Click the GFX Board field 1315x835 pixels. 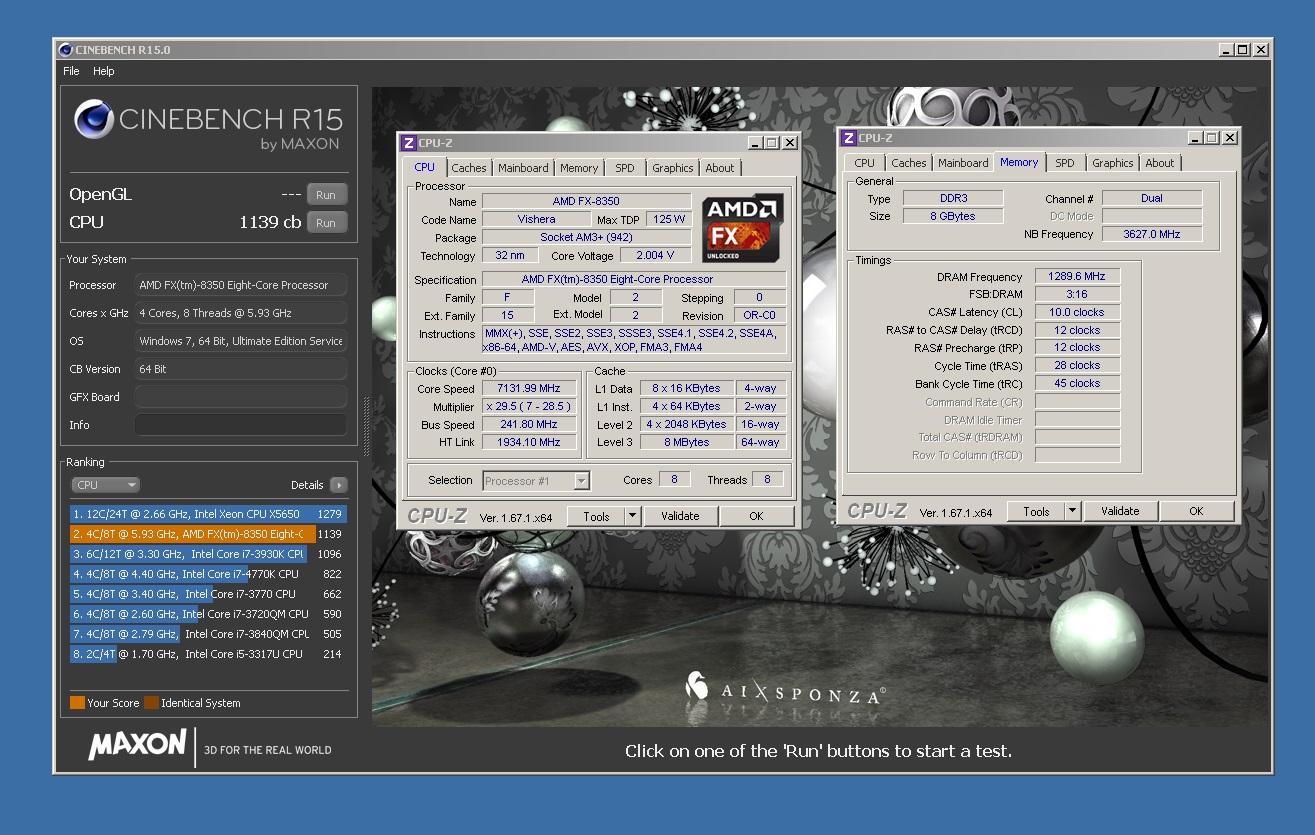pos(241,397)
